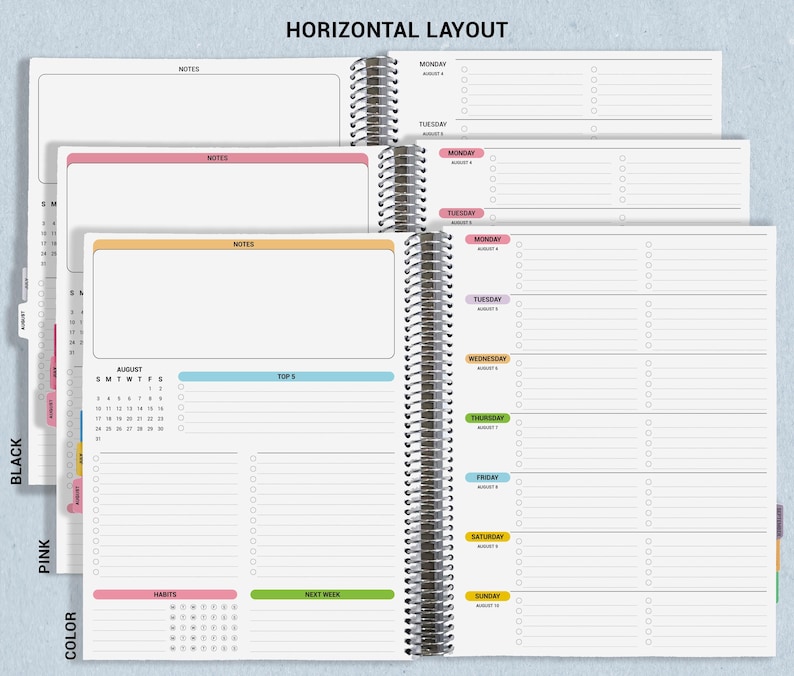The height and width of the screenshot is (676, 794).
Task: Click the yellow SATURDAY label
Action: coord(488,537)
